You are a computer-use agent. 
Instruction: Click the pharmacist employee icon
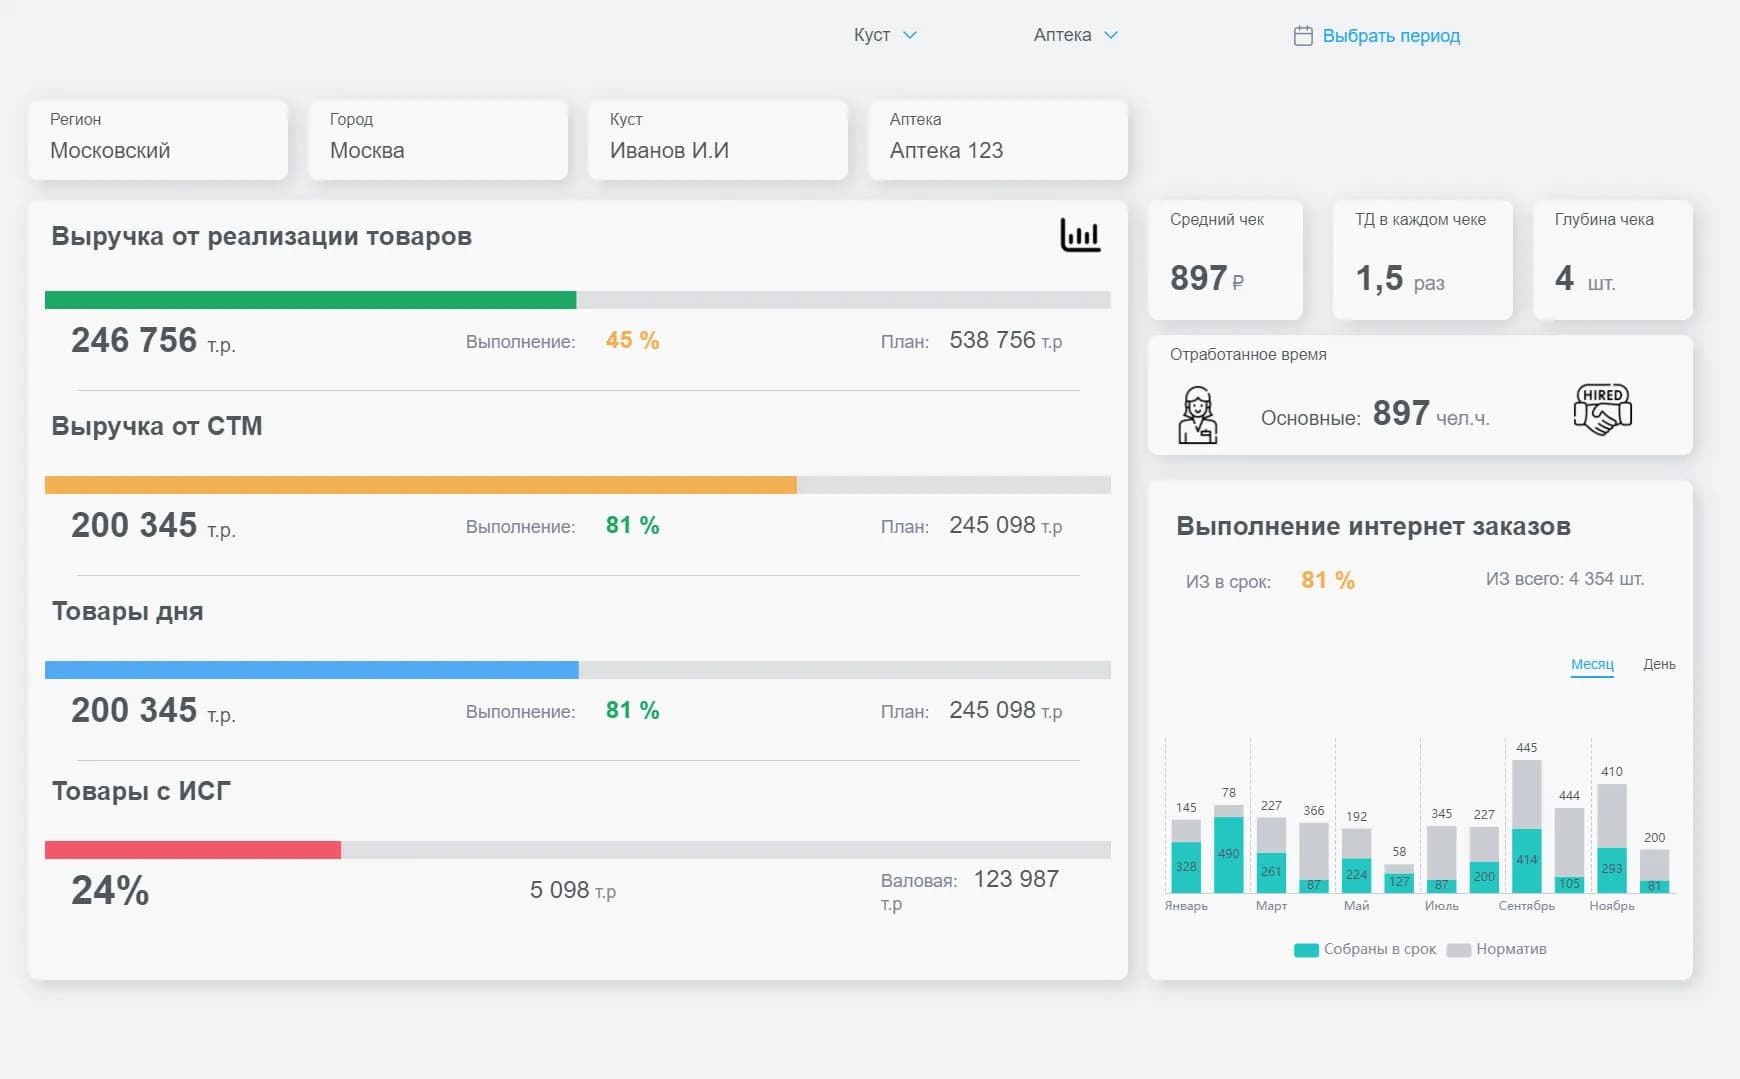[x=1197, y=414]
